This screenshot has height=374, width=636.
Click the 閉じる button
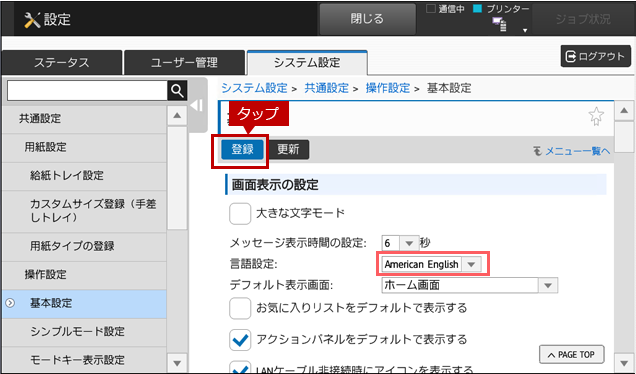click(367, 19)
